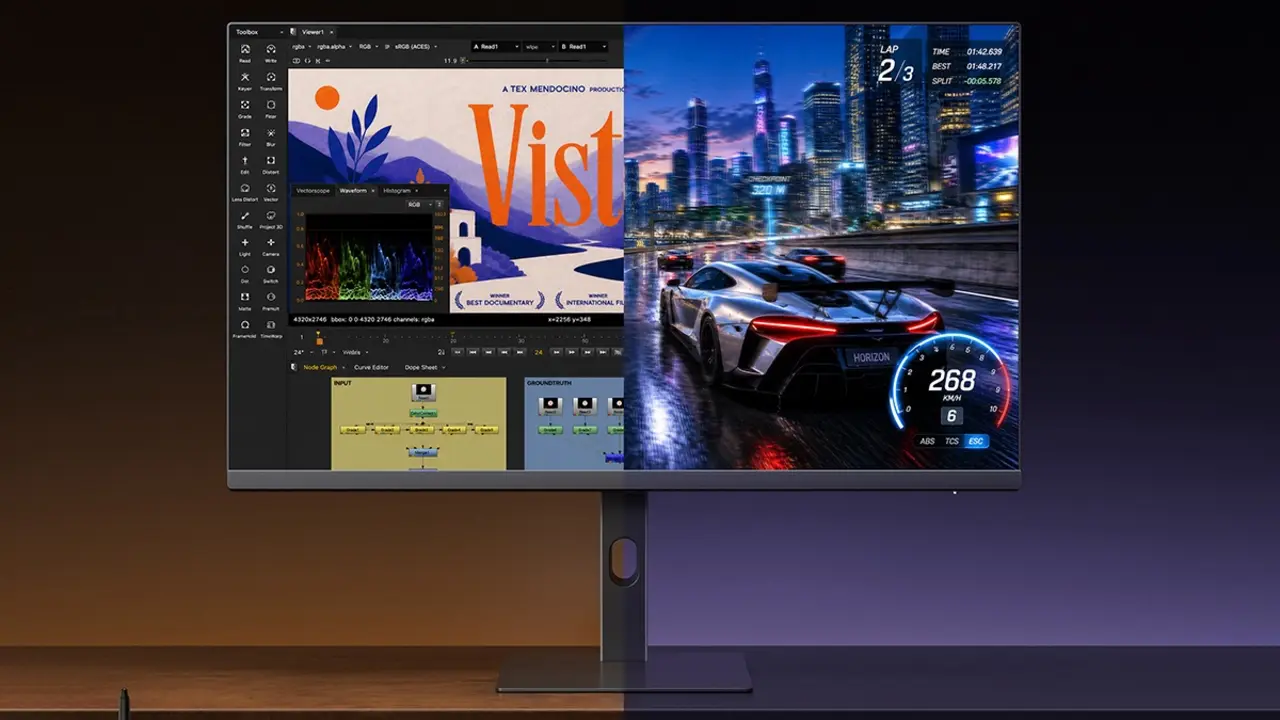Viewport: 1280px width, 720px height.
Task: Click the current frame field showing 24
Action: [539, 352]
